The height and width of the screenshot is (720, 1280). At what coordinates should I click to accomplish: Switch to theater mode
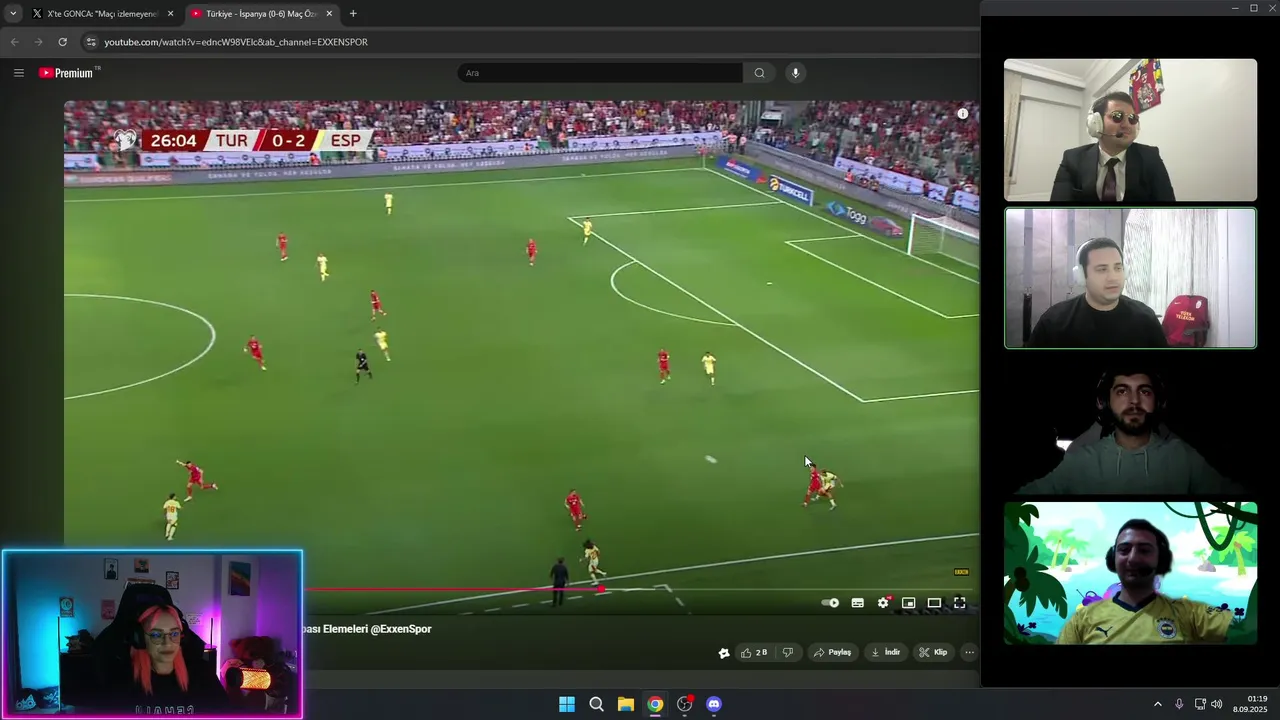934,603
